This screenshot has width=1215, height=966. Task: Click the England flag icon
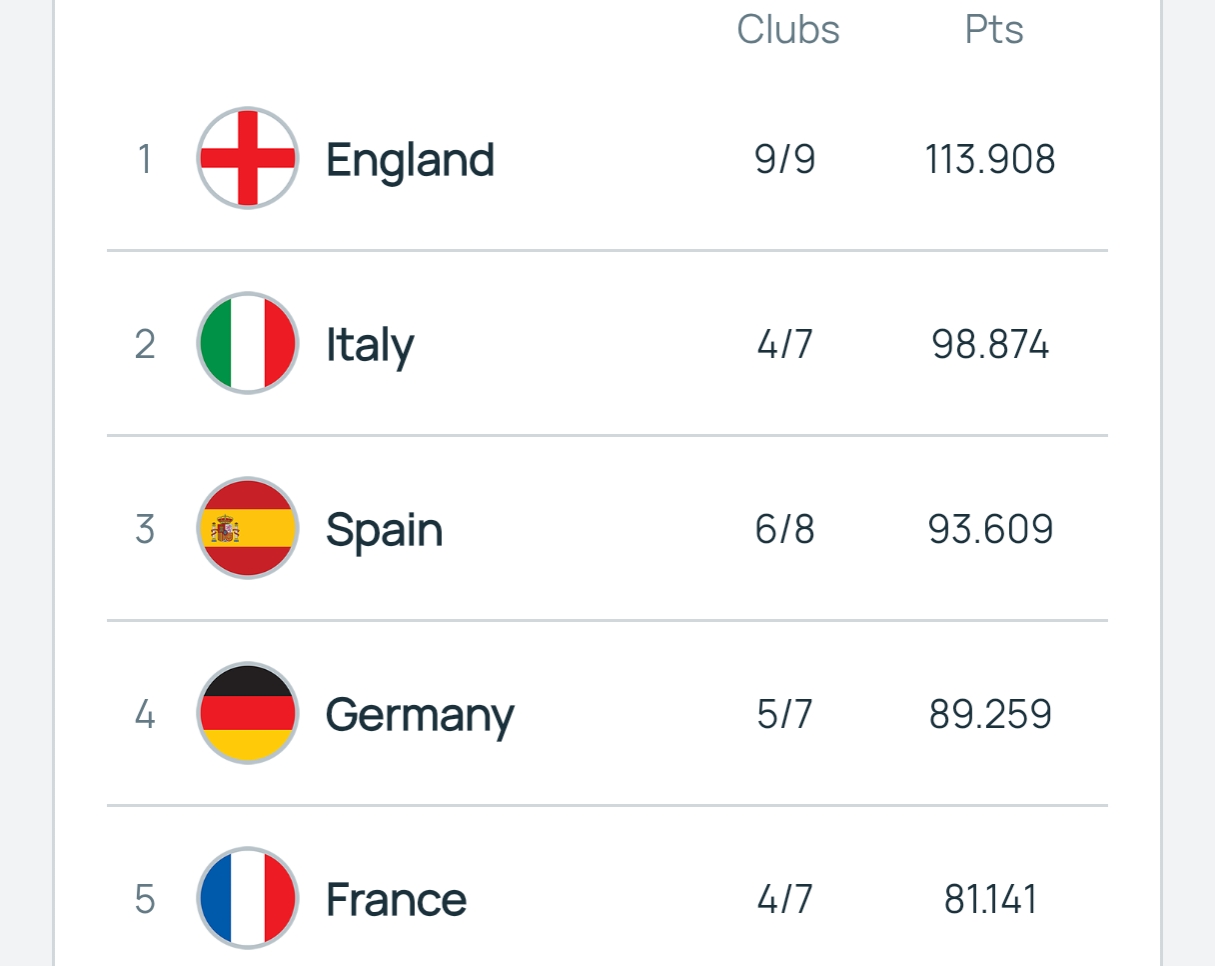tap(247, 158)
